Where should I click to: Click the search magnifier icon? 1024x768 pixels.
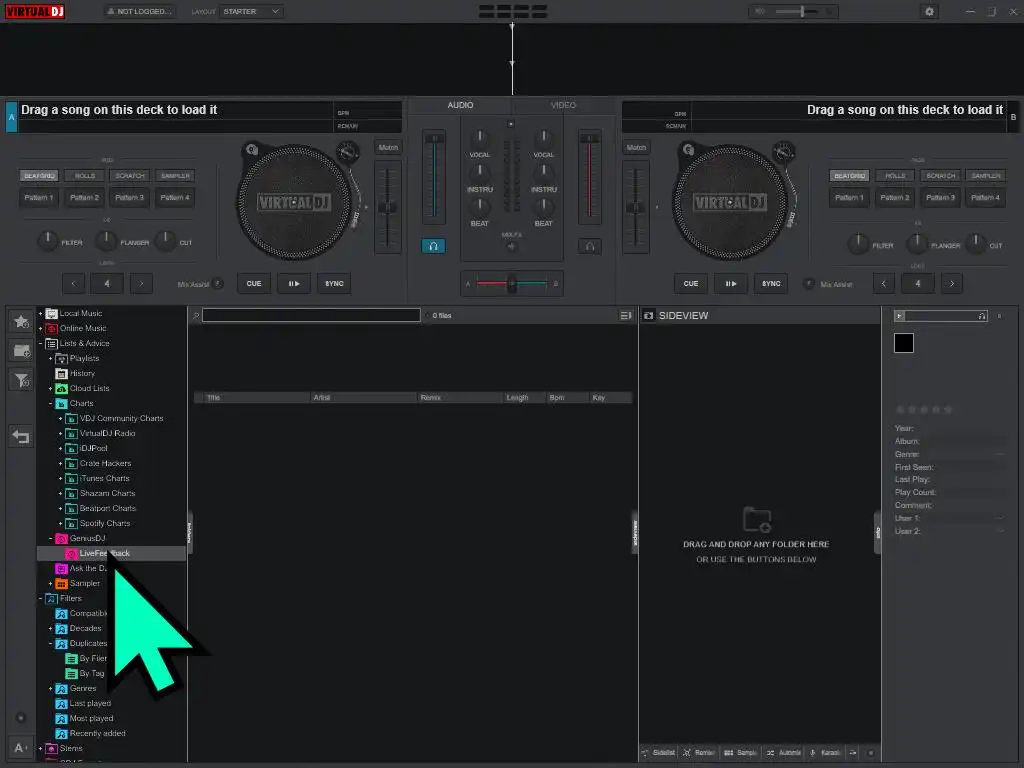(x=195, y=316)
